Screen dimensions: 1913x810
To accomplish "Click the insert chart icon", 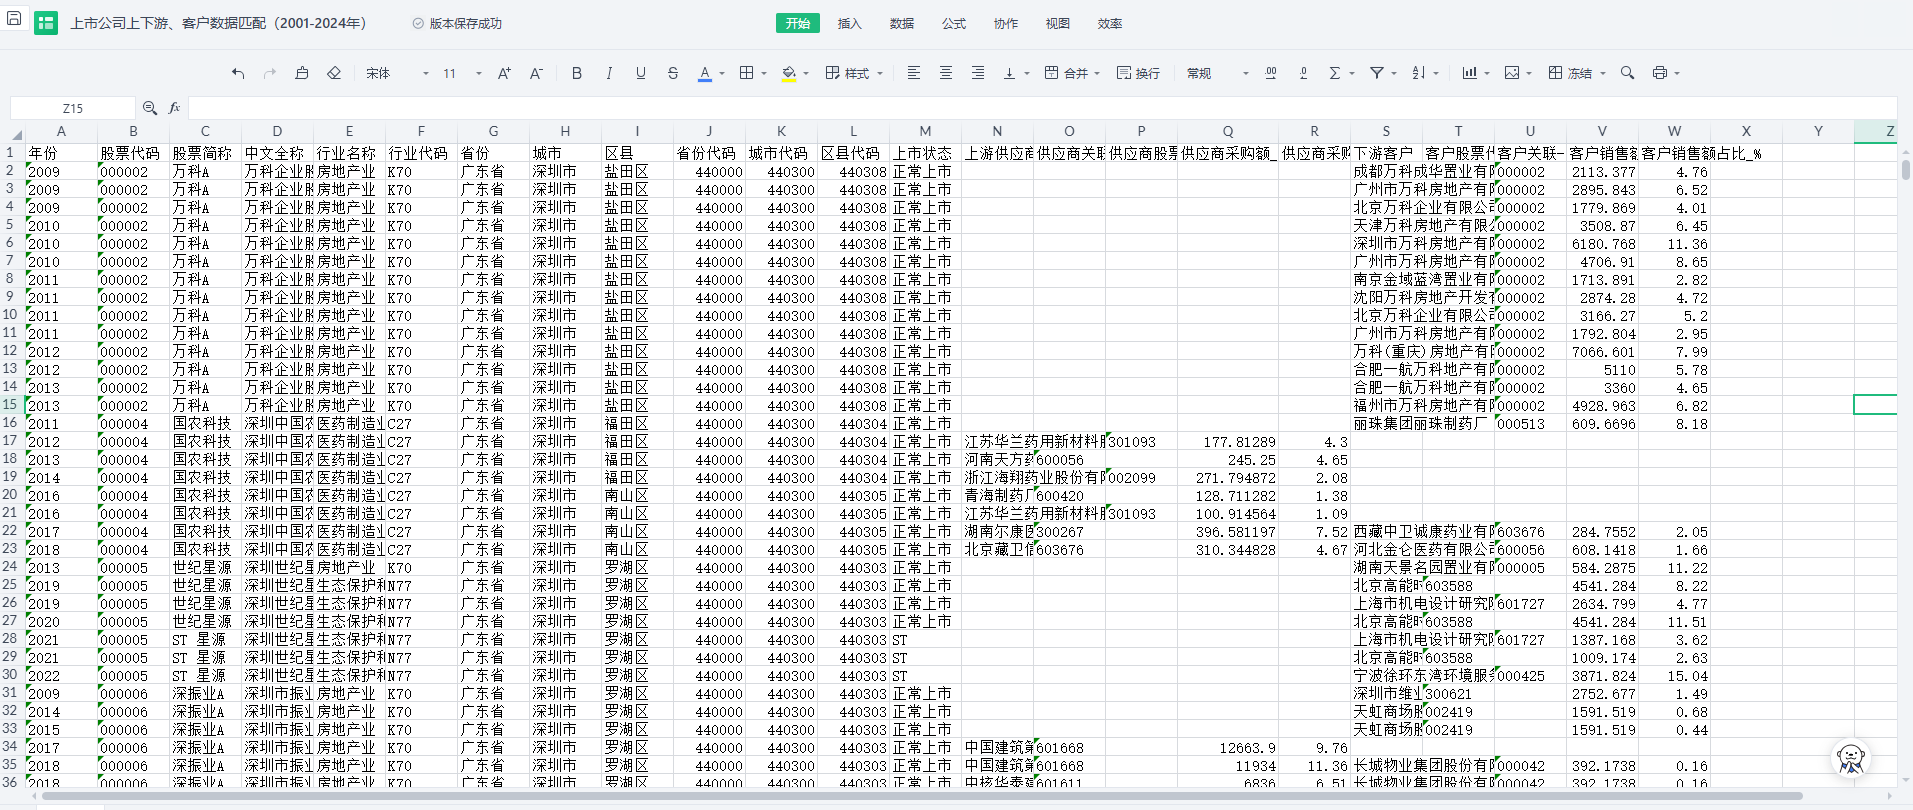I will [1469, 73].
